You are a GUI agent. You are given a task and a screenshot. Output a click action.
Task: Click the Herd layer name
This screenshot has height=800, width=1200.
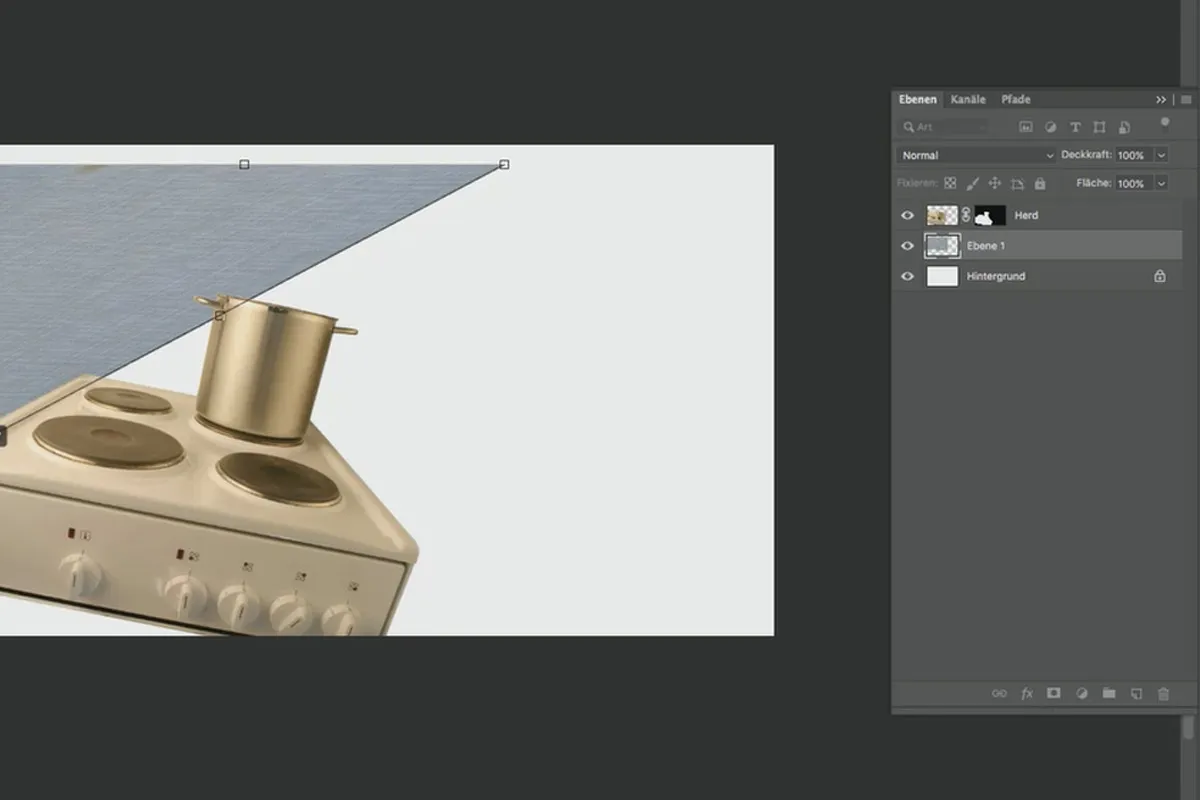[1026, 215]
